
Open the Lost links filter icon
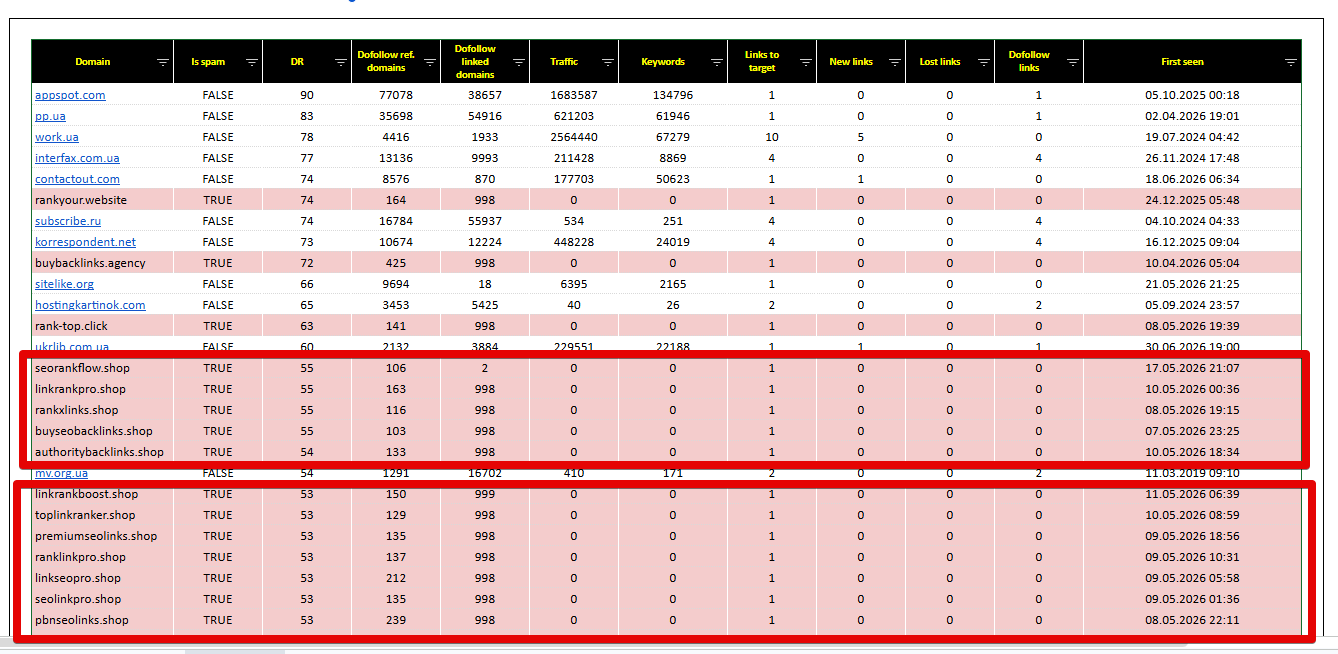984,62
